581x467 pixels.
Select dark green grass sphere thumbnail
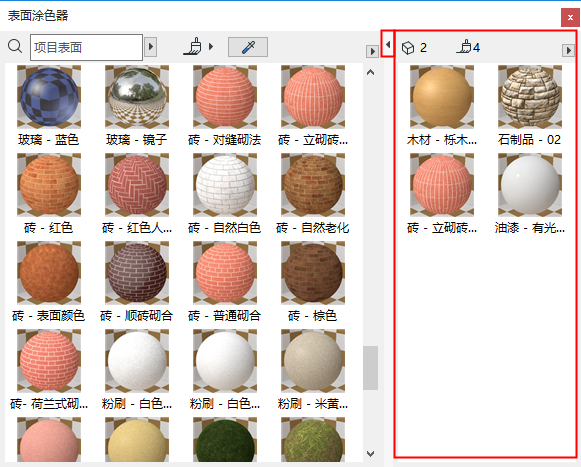pyautogui.click(x=225, y=440)
